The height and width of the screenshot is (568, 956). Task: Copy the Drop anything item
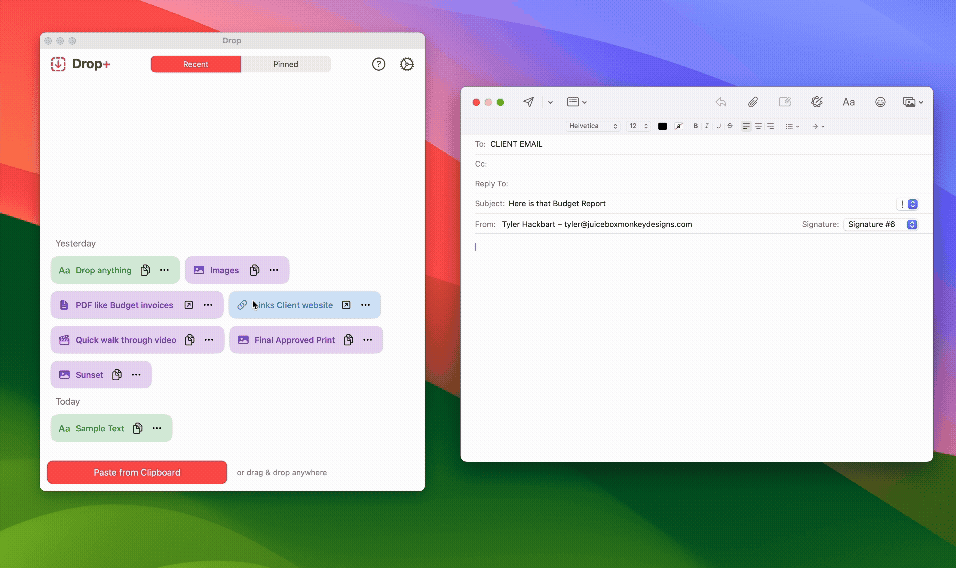coord(145,270)
